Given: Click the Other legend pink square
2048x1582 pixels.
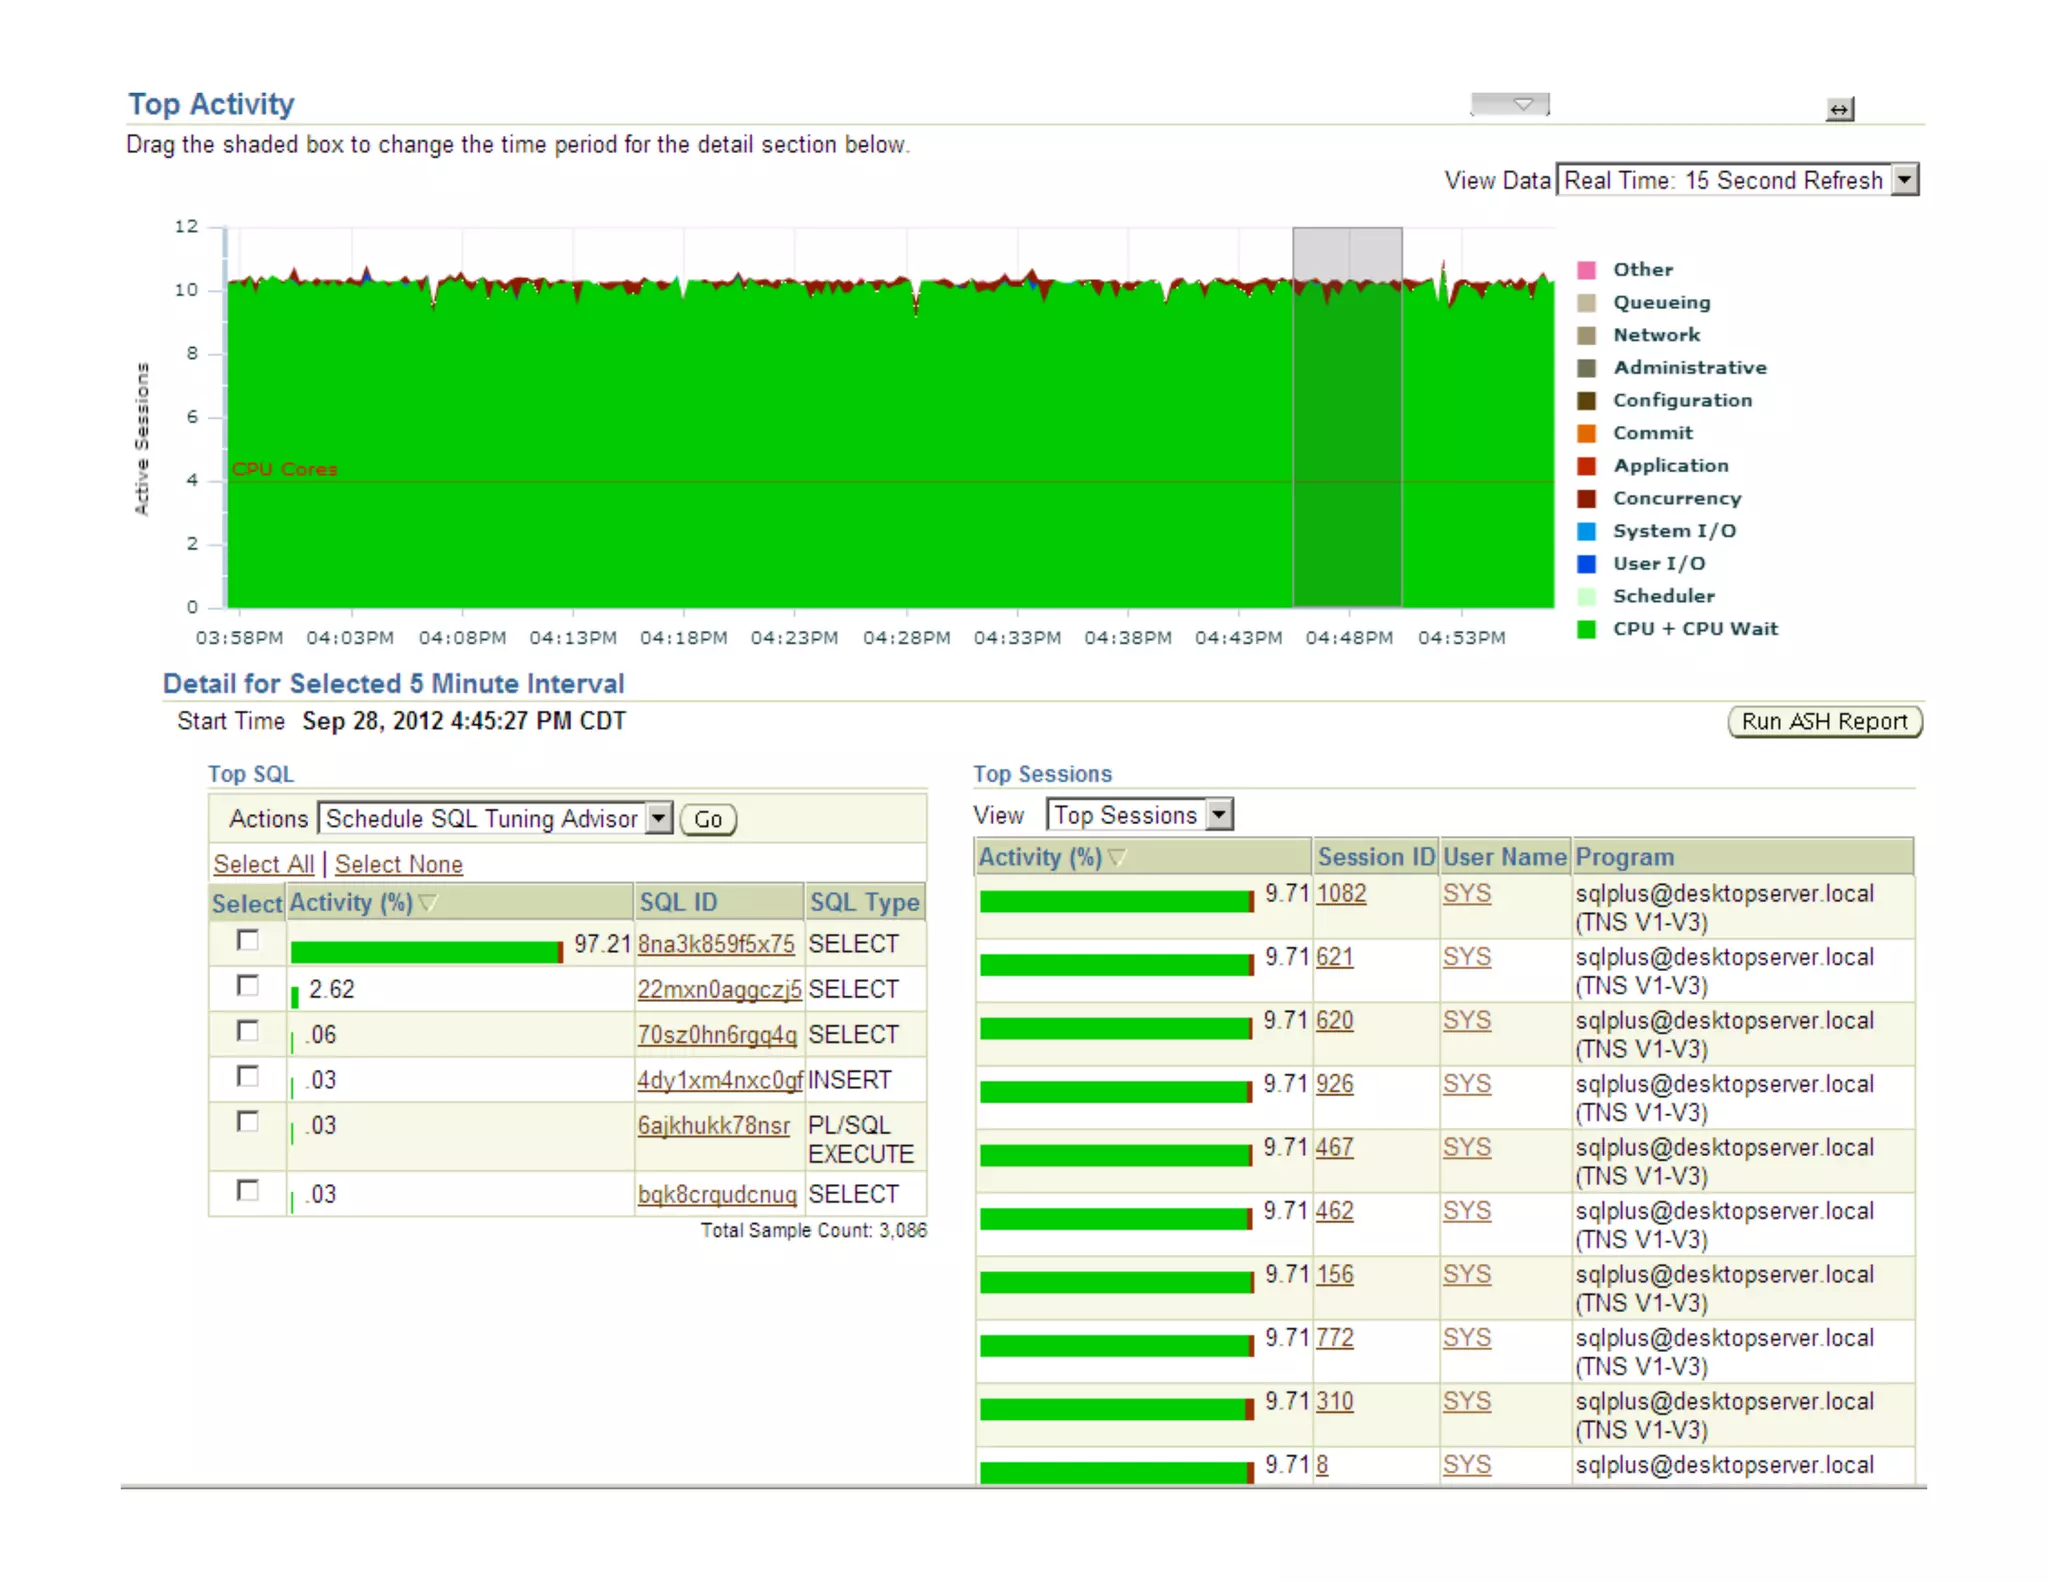Looking at the screenshot, I should [1586, 270].
